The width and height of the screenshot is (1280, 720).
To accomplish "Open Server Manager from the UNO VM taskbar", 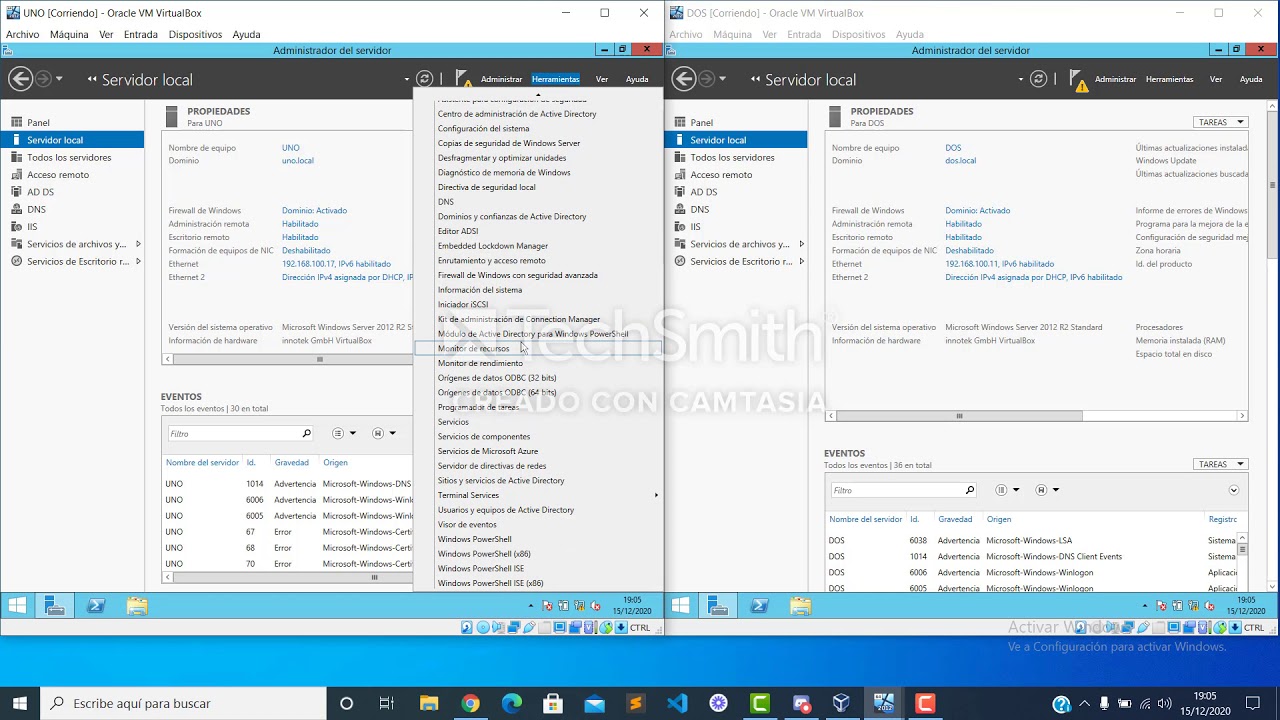I will pos(55,605).
